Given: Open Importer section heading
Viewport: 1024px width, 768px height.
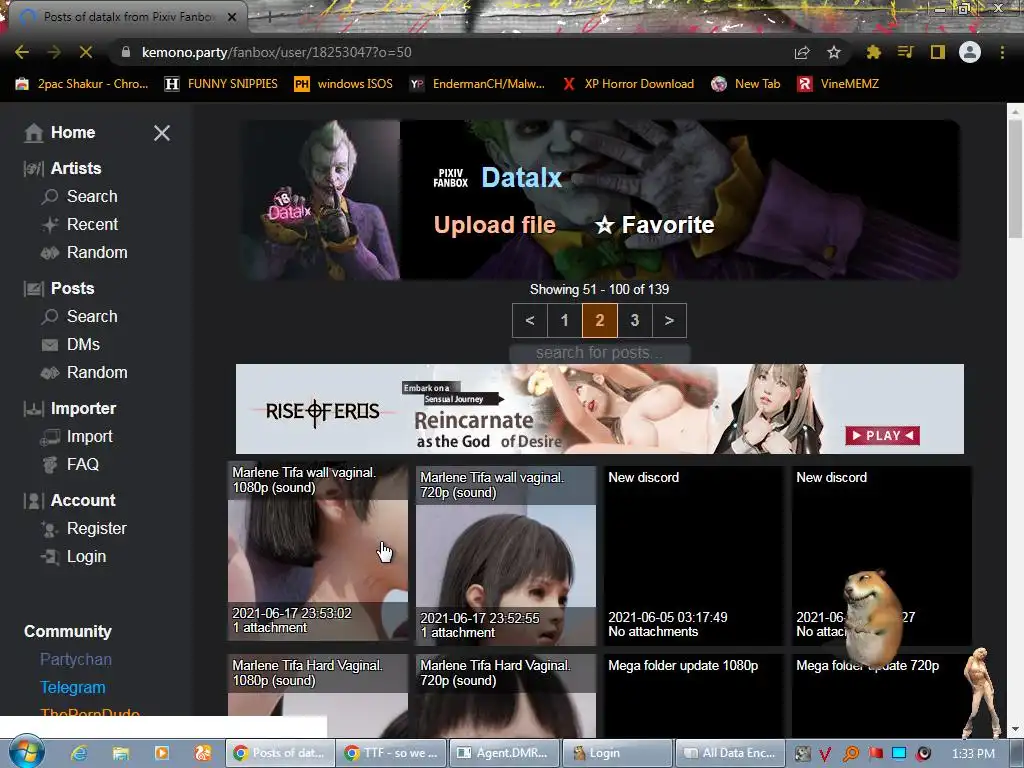Looking at the screenshot, I should [70, 409].
